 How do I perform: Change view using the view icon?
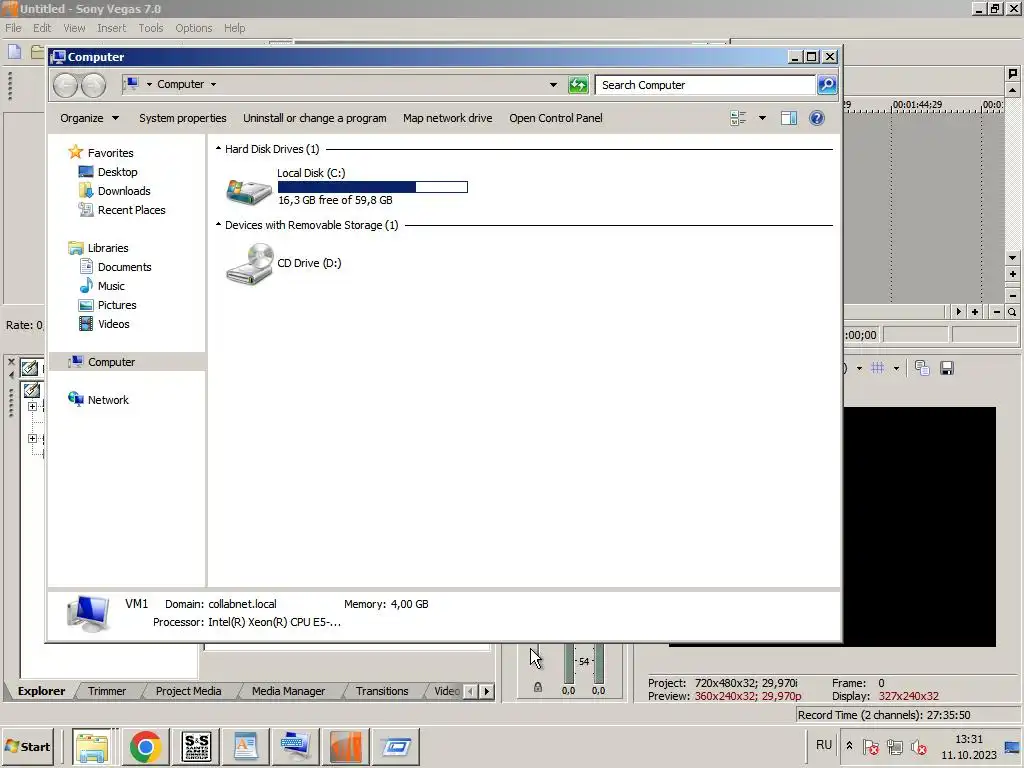738,118
